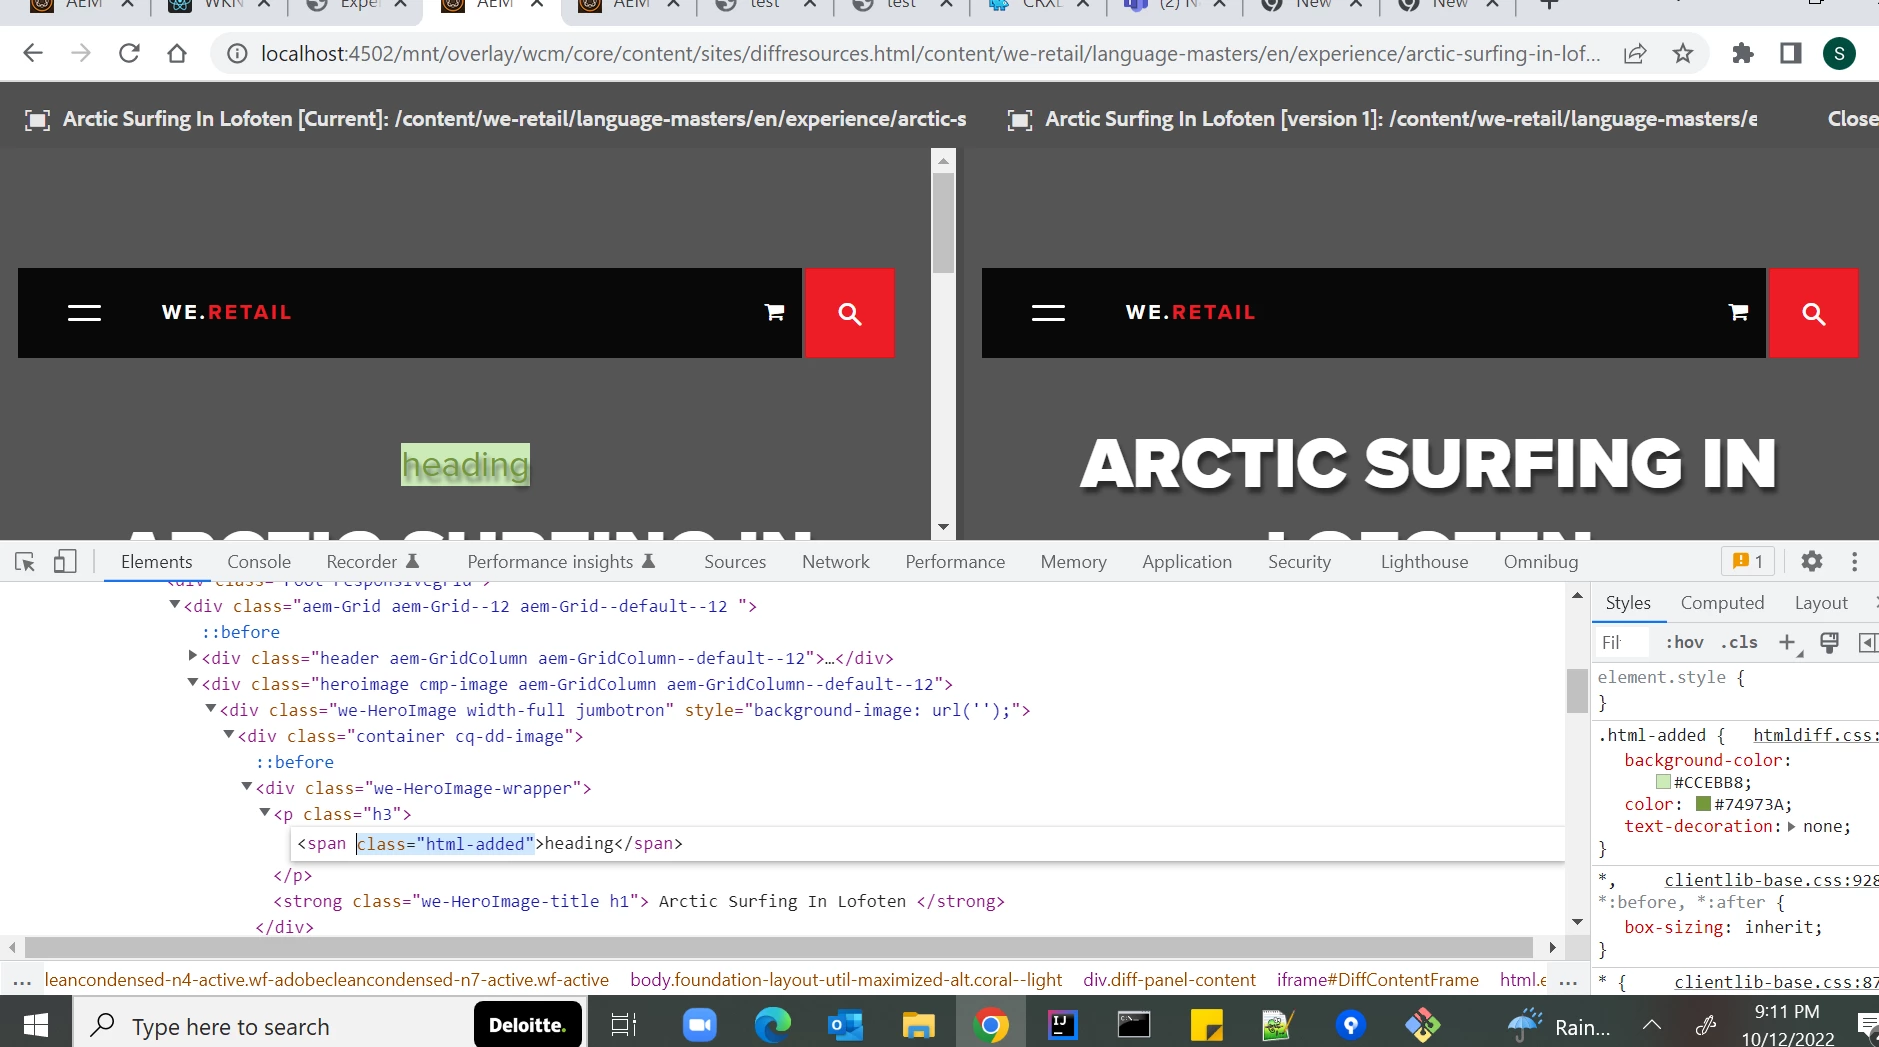Switch to the Sources tab
This screenshot has height=1047, width=1879.
735,562
